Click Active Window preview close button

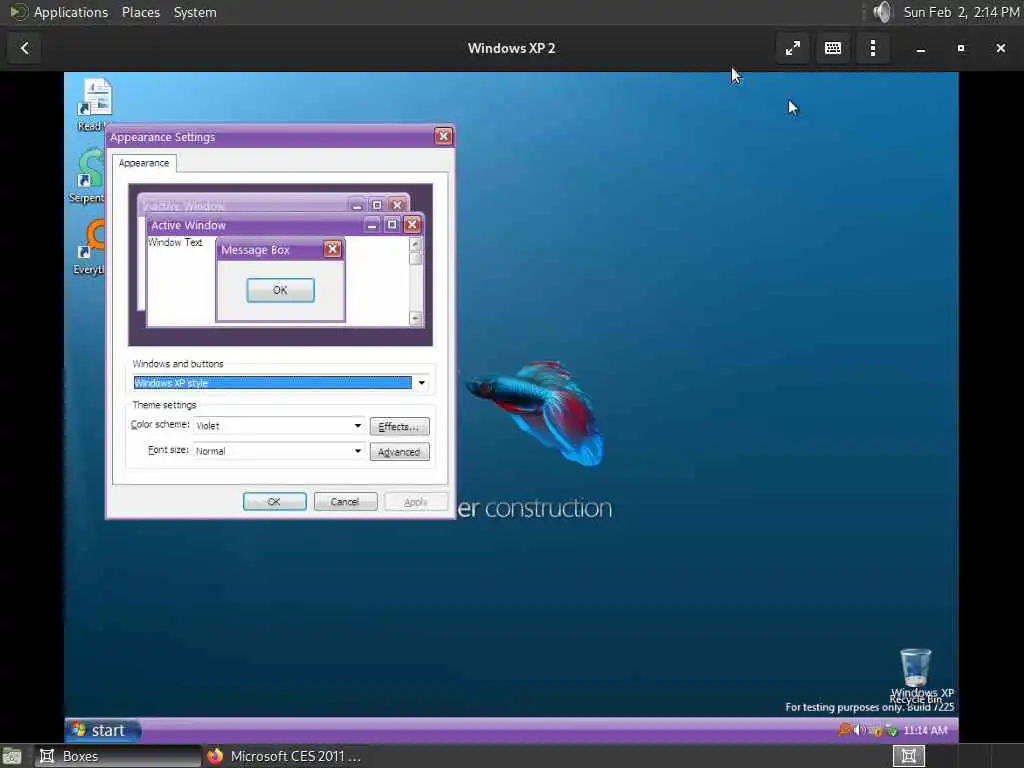tap(412, 225)
